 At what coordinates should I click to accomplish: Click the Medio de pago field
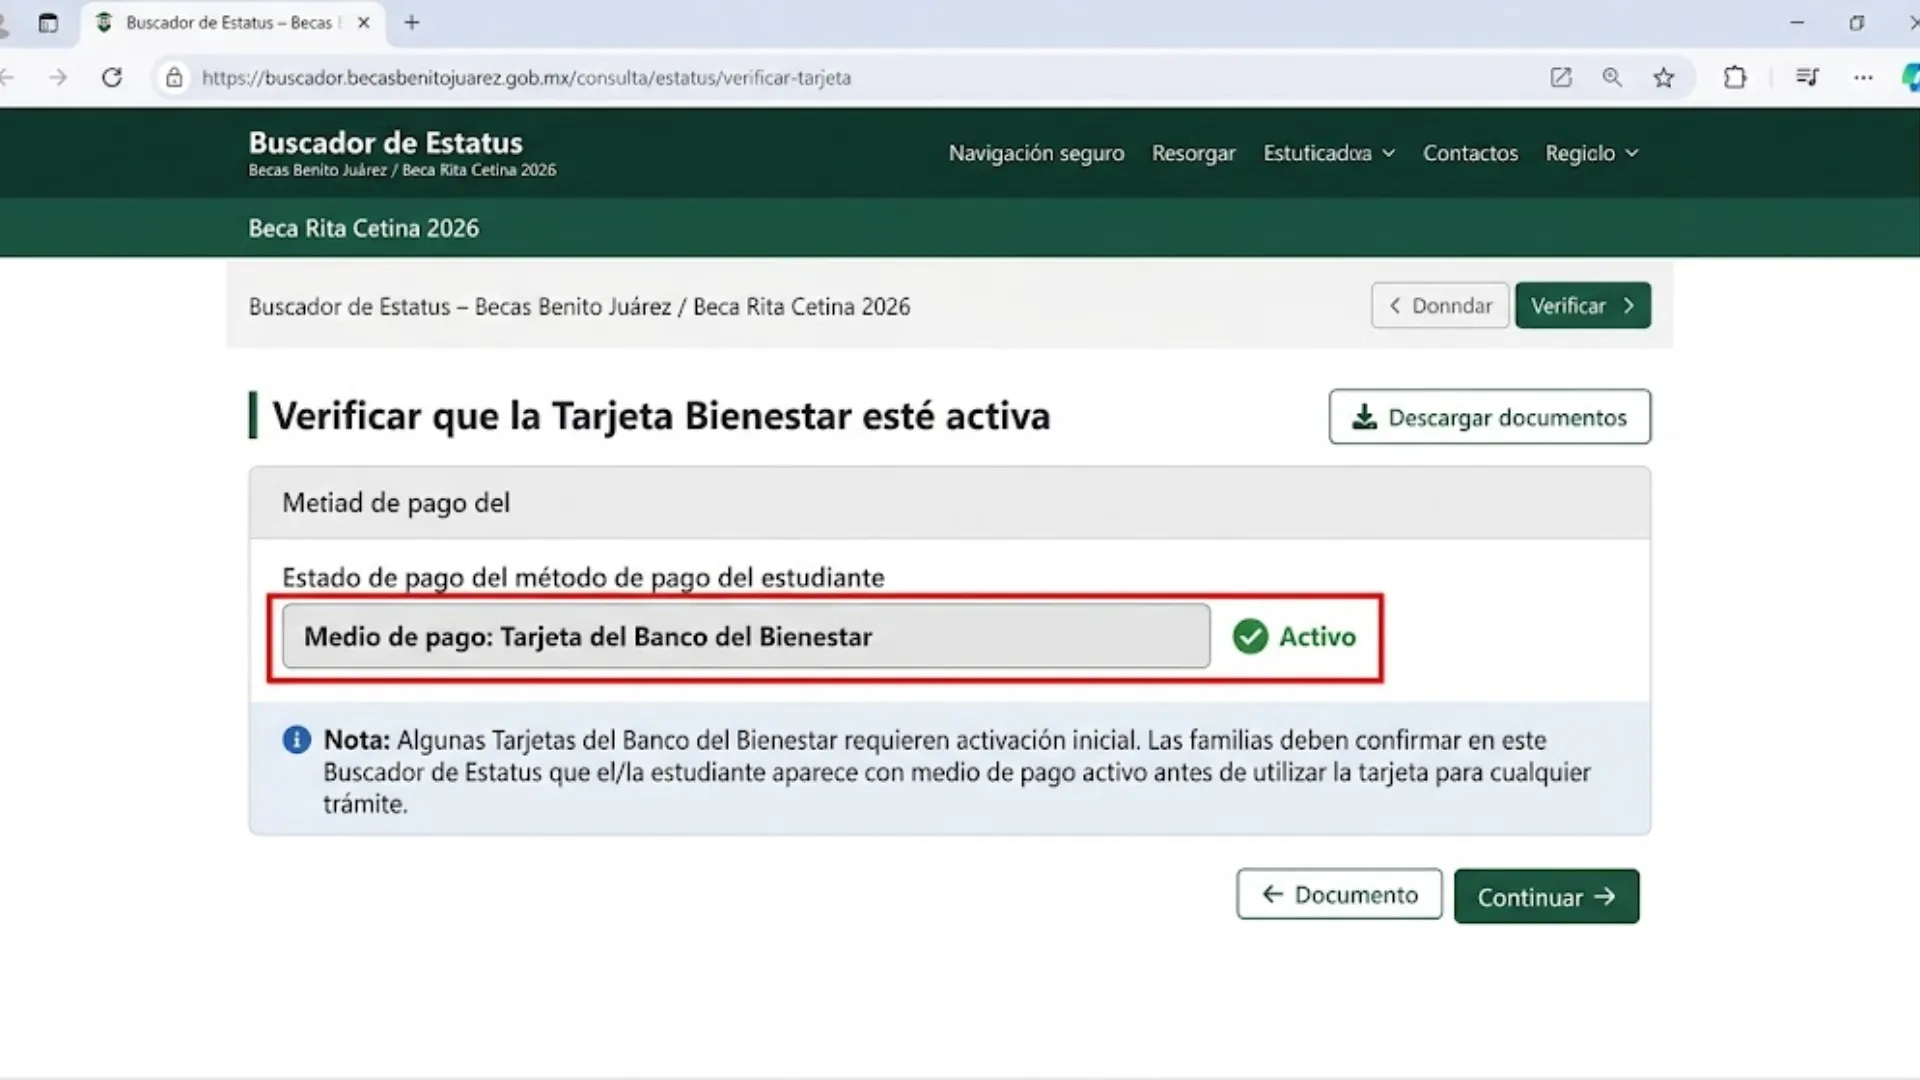pos(746,636)
